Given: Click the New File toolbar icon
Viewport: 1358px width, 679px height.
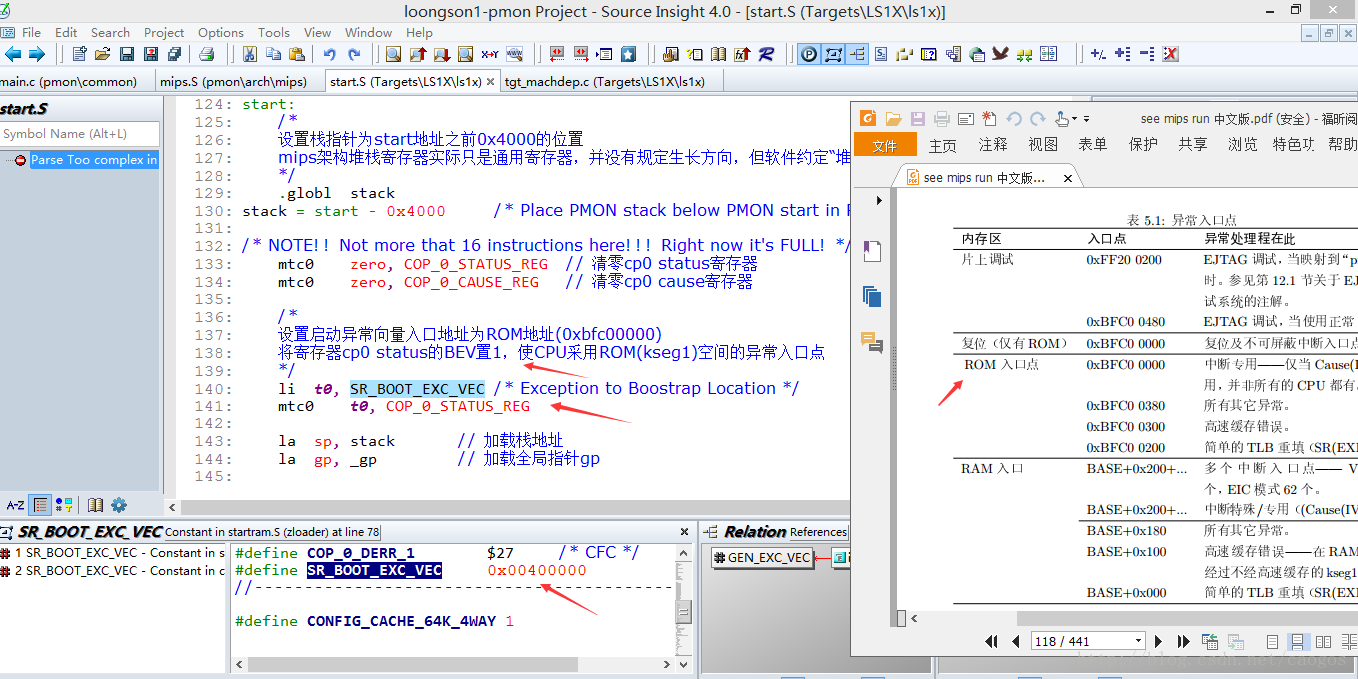Looking at the screenshot, I should tap(79, 54).
